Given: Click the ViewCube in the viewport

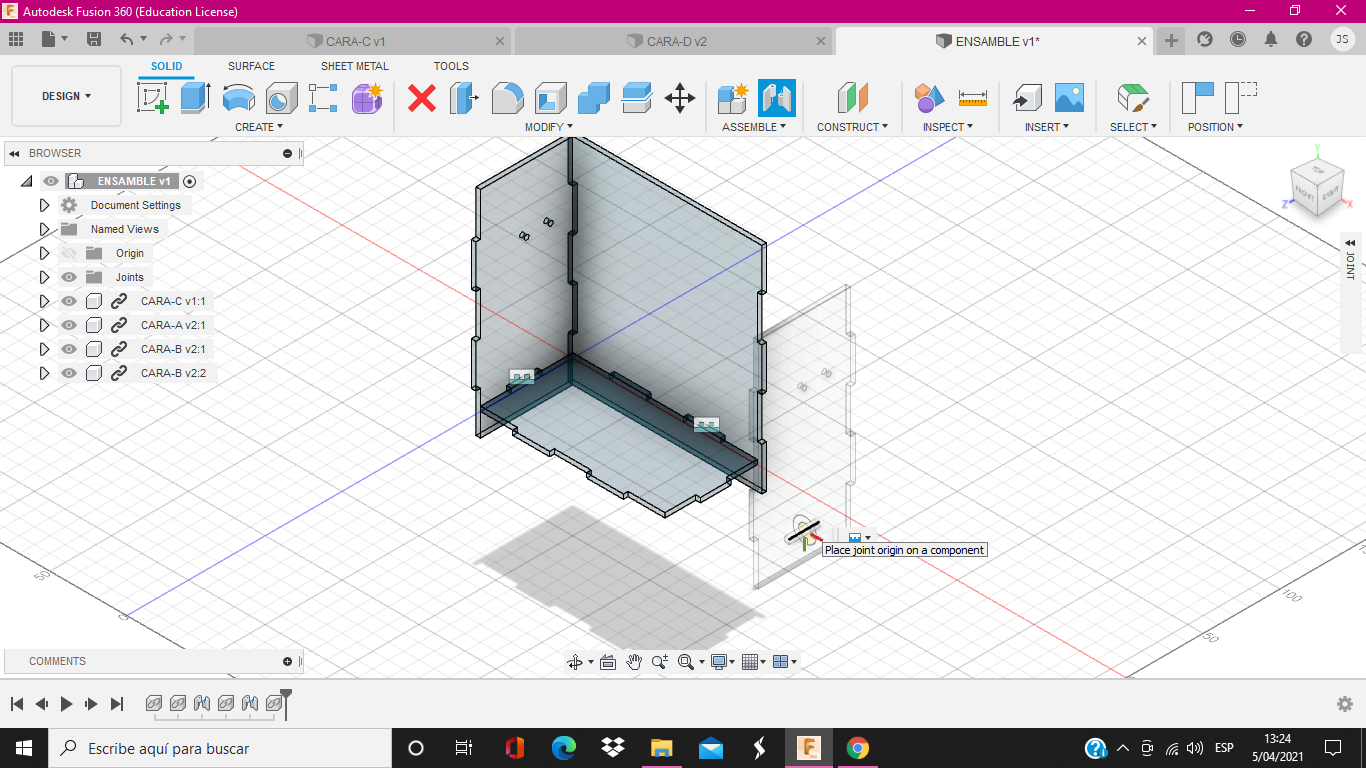Looking at the screenshot, I should [x=1317, y=186].
